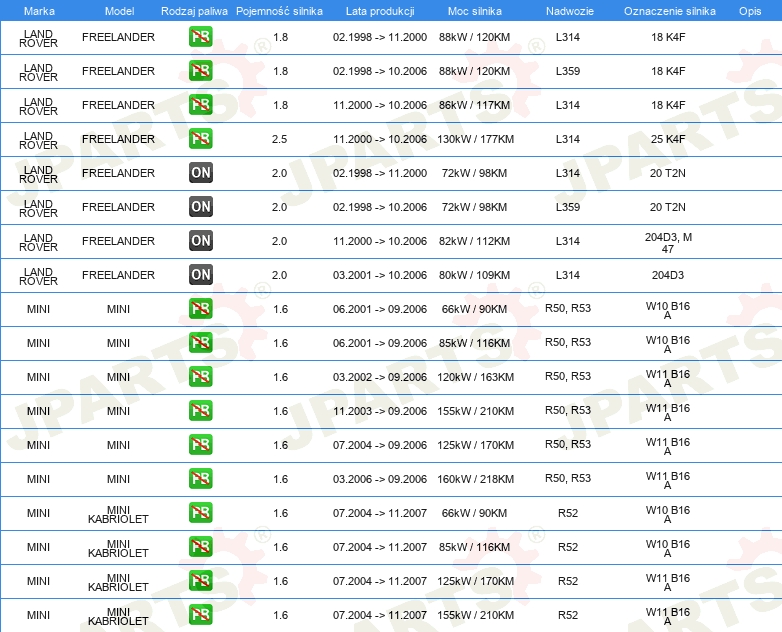782x632 pixels.
Task: Select the 130kW / 177KM power cell
Action: (x=475, y=139)
